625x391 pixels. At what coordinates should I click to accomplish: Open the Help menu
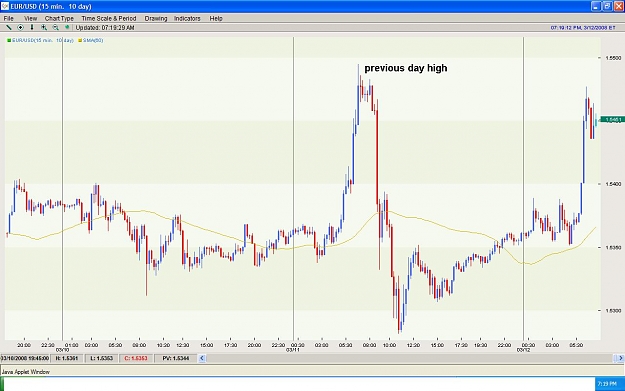216,18
